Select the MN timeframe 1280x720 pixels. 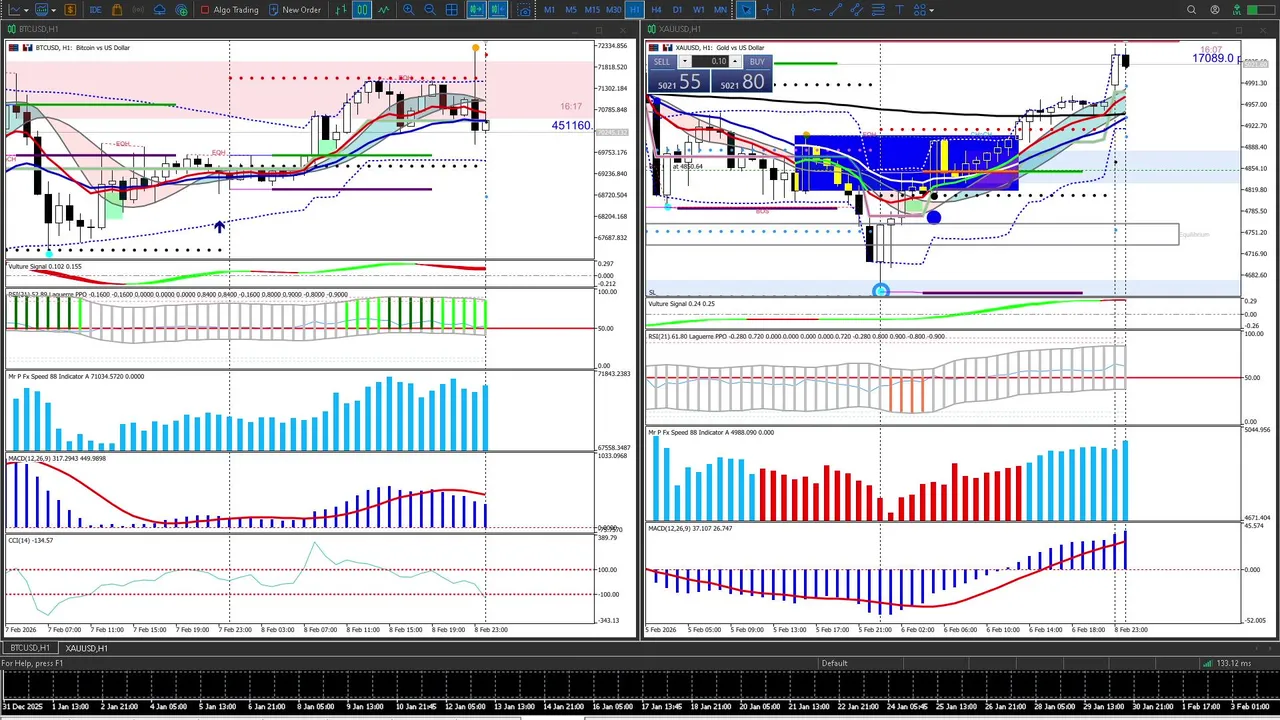click(x=720, y=10)
